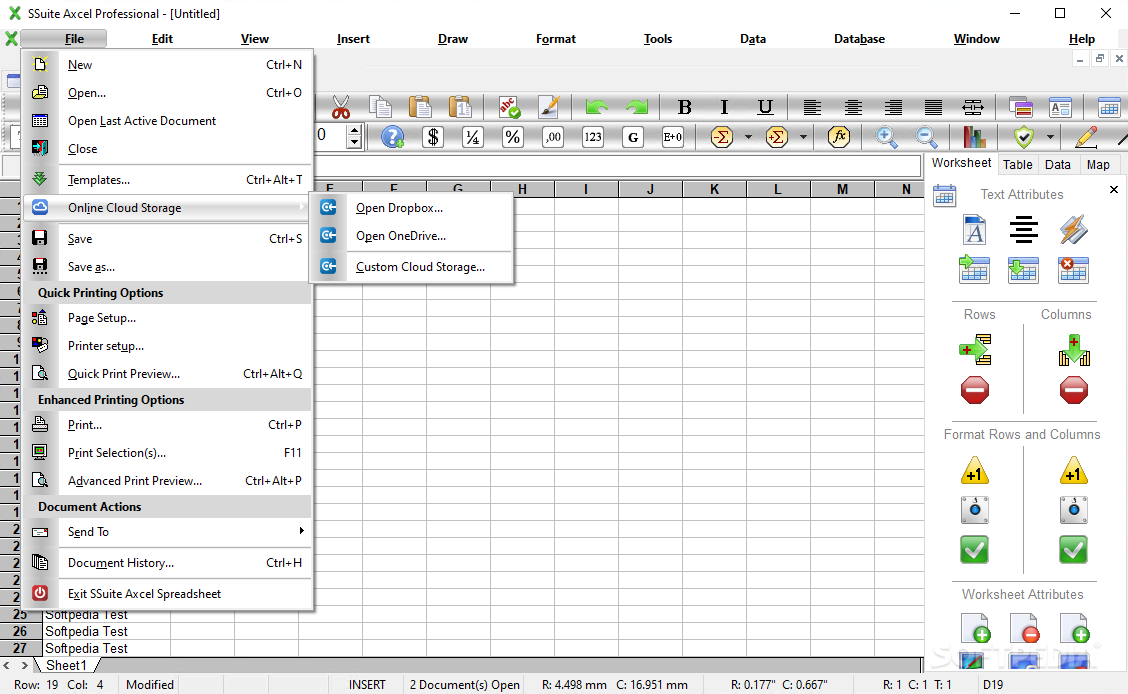Apply G general number format

point(633,137)
